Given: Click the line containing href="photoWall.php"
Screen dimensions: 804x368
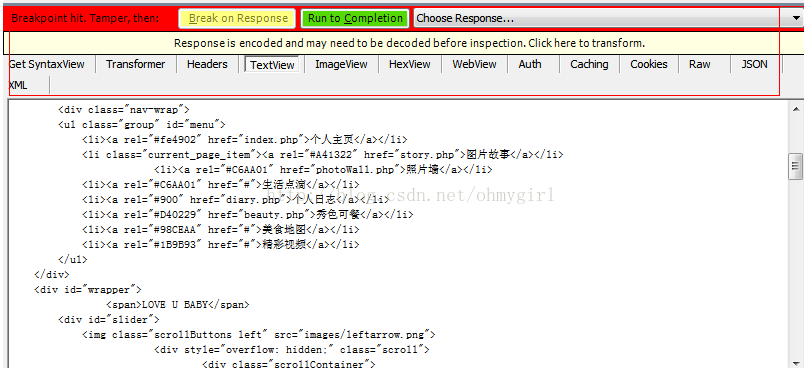Looking at the screenshot, I should (x=323, y=170).
